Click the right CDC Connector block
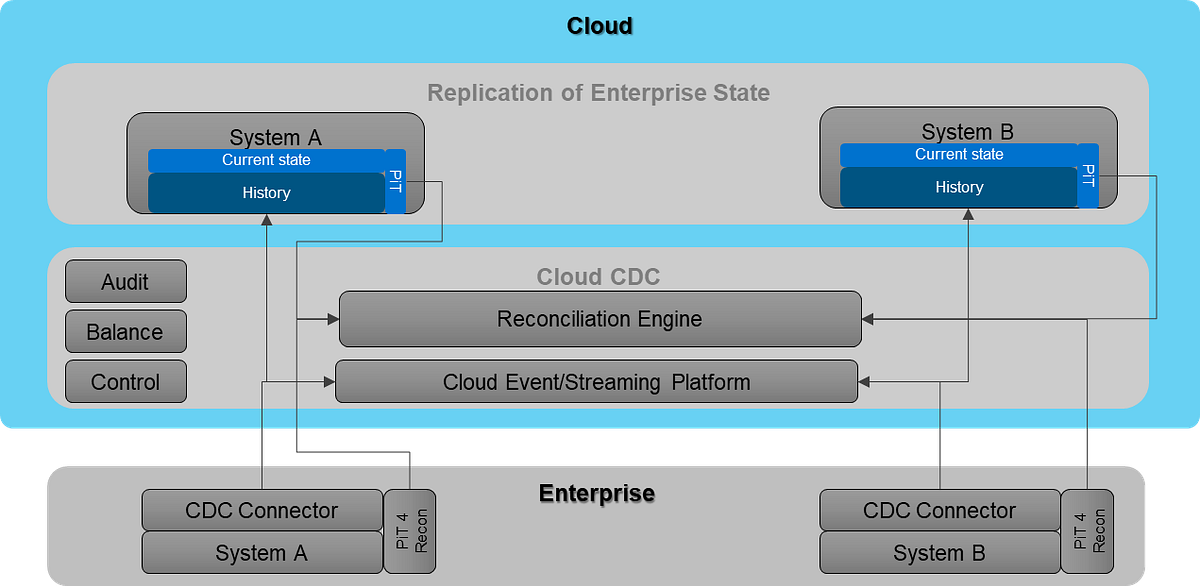 click(939, 510)
